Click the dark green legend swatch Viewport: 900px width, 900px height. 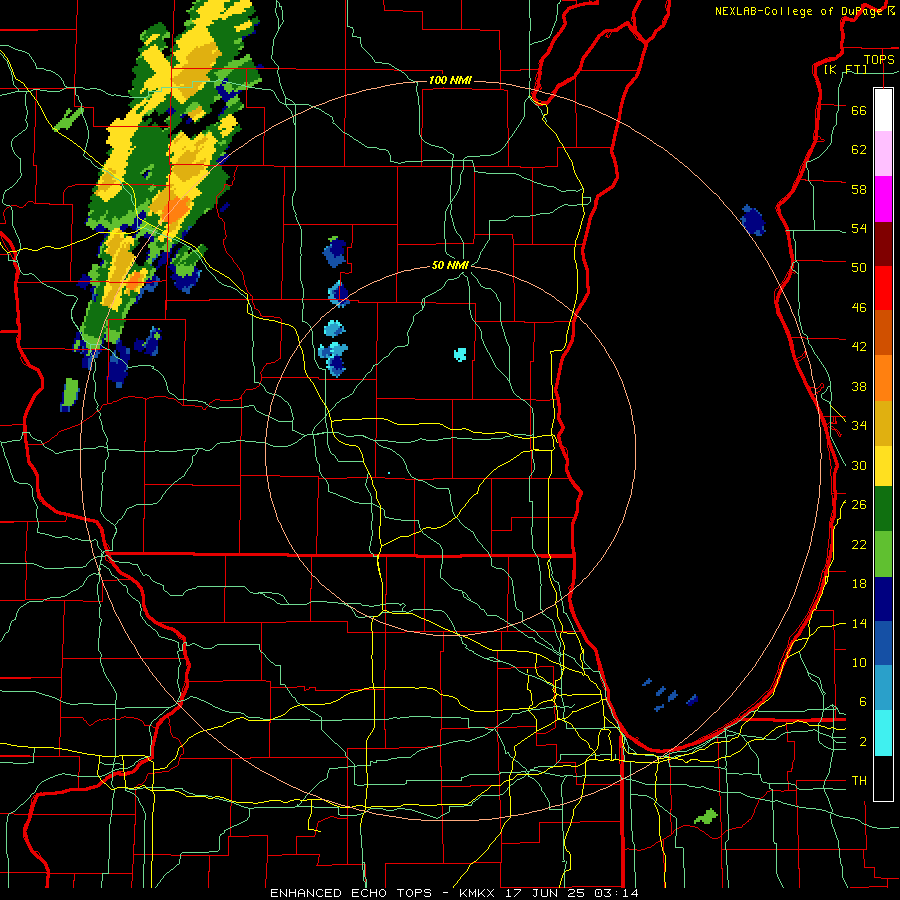(883, 509)
